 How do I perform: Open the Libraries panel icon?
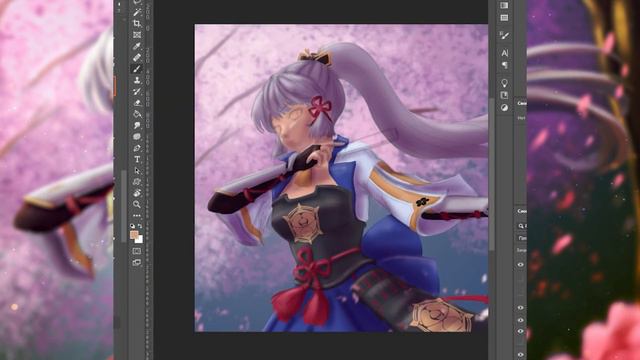(504, 95)
